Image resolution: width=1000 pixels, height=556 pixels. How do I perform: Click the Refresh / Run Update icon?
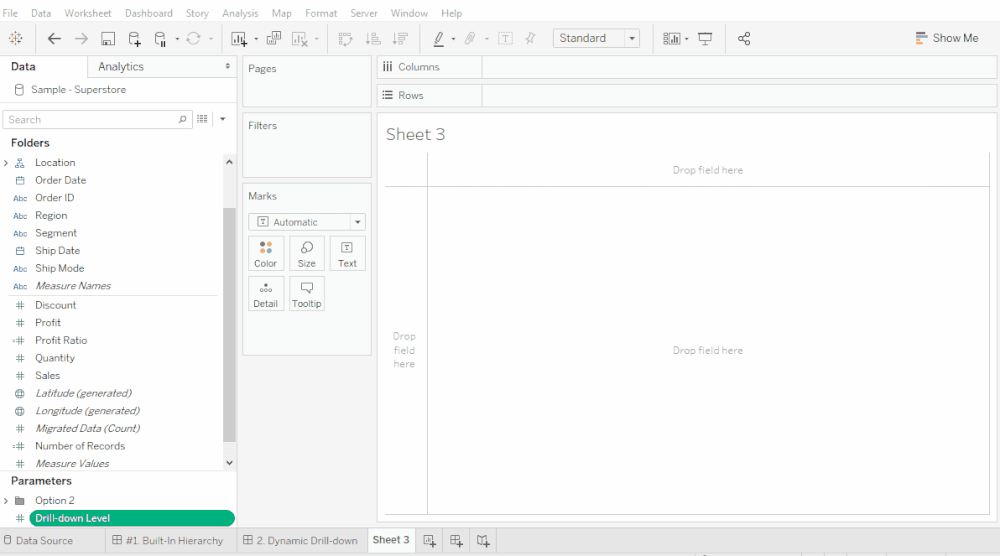193,39
